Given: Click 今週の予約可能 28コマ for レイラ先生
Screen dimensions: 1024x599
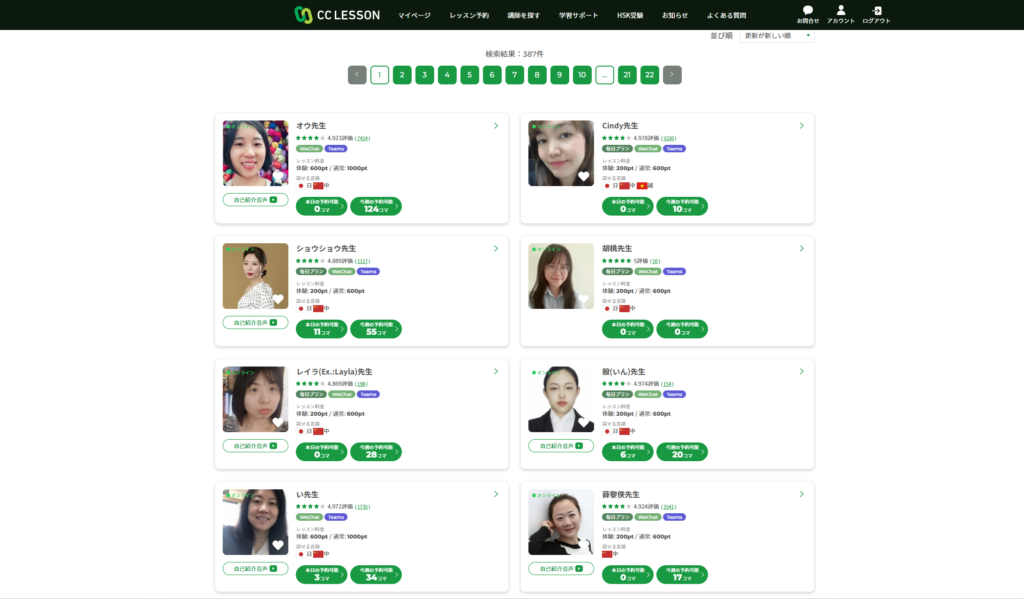Looking at the screenshot, I should point(376,452).
